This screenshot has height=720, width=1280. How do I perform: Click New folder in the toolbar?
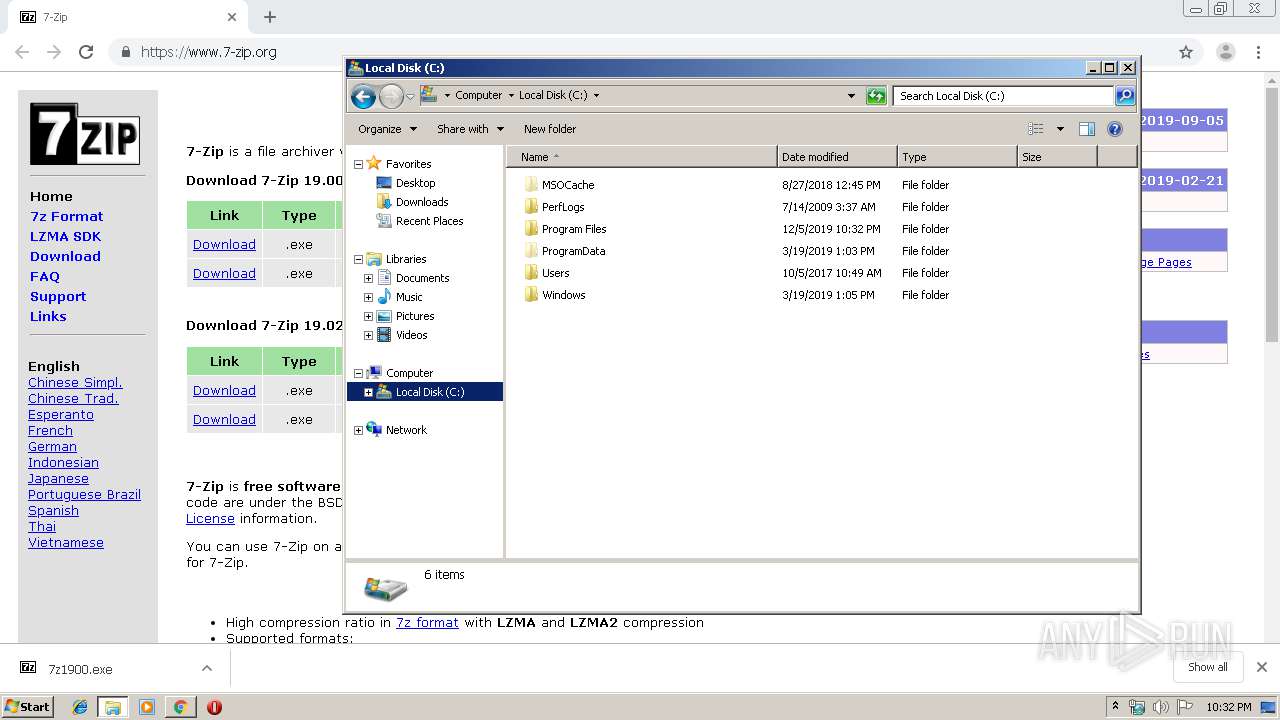click(550, 129)
